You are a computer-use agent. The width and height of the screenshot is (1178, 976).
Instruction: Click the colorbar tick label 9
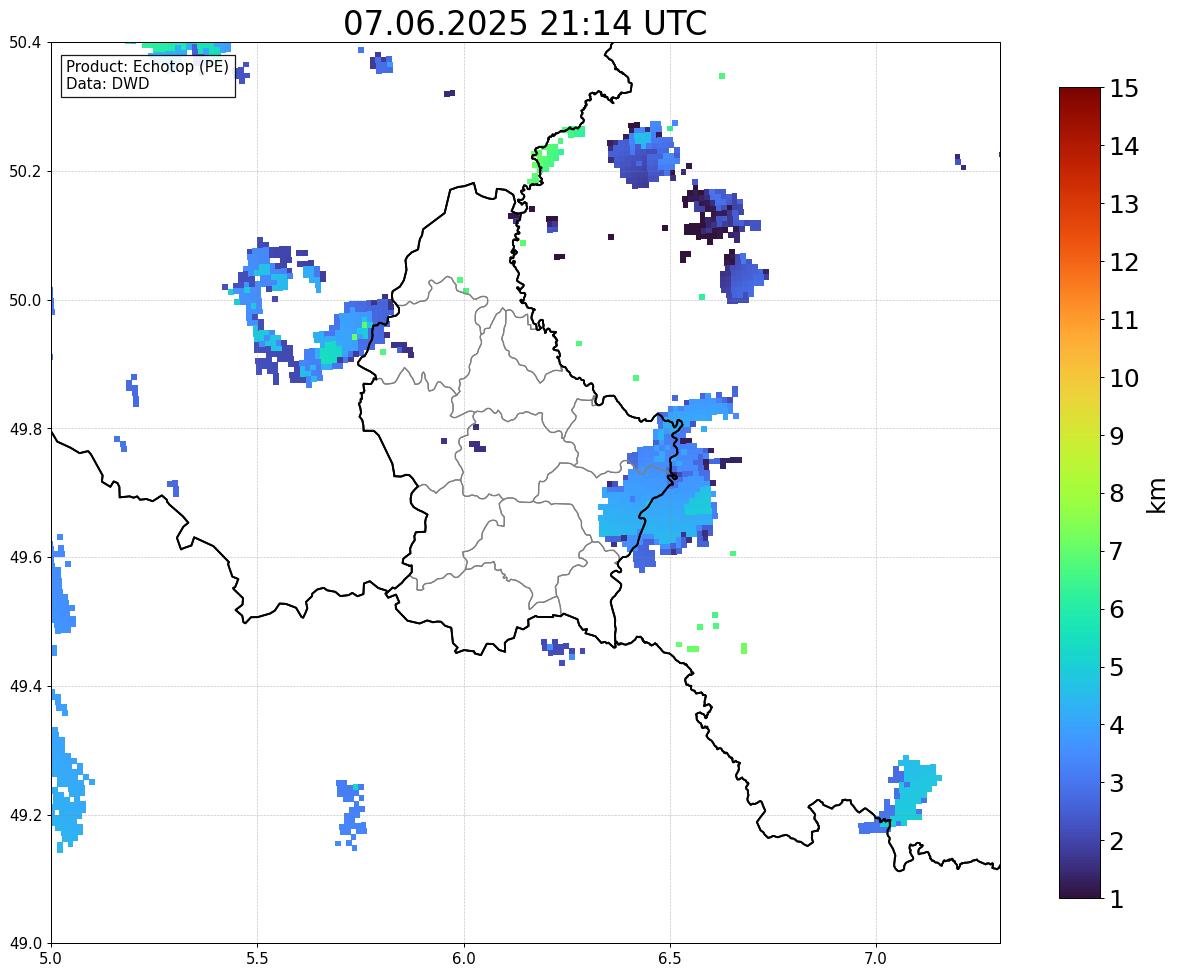pos(1117,436)
